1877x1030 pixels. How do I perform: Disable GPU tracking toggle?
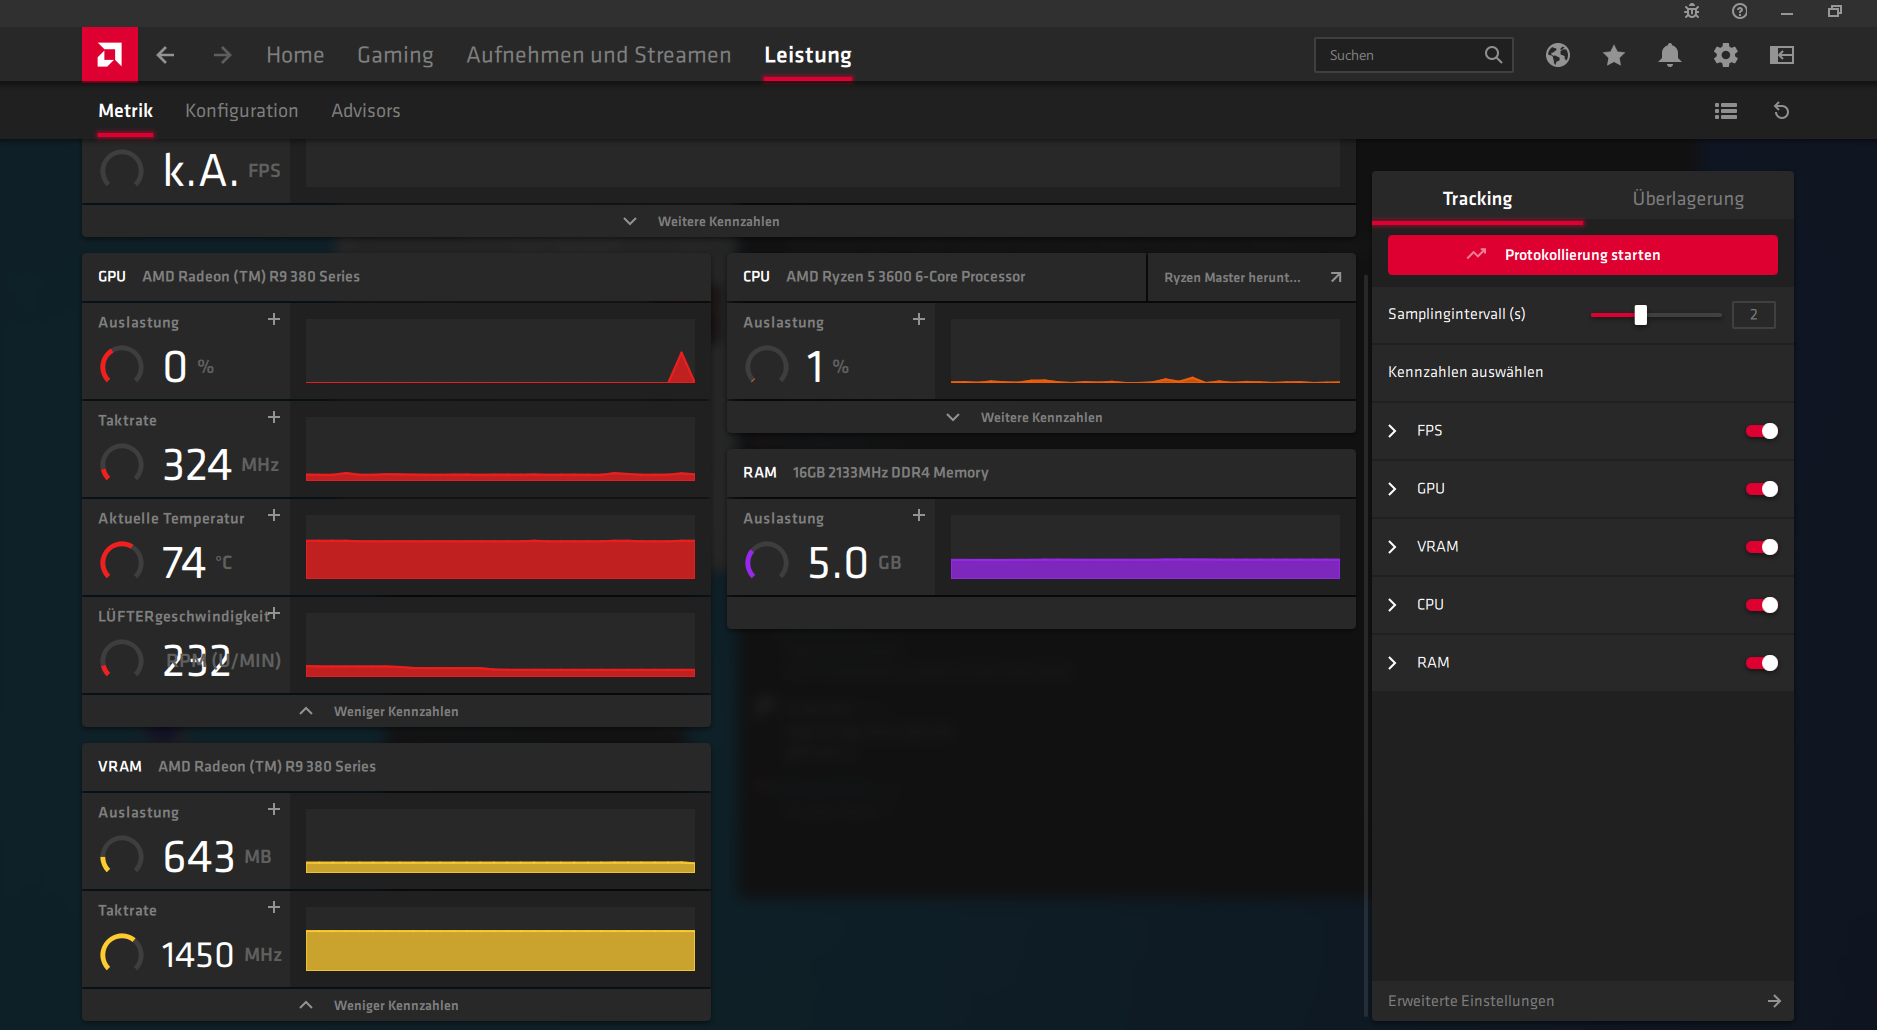tap(1762, 489)
